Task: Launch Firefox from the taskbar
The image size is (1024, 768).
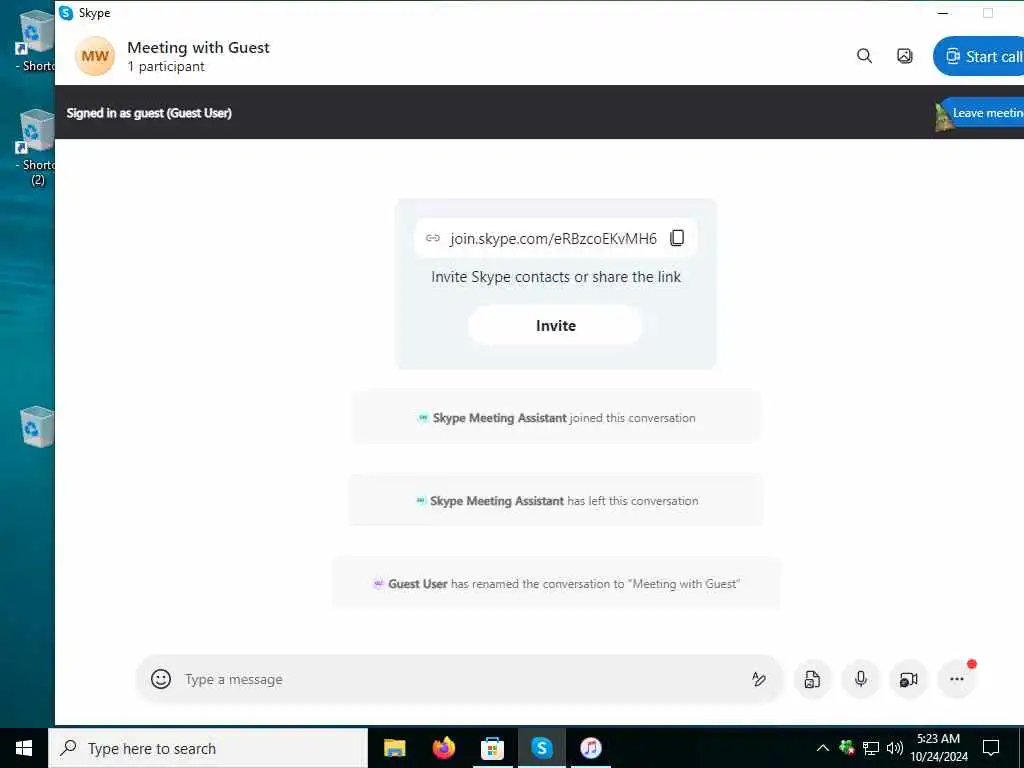Action: point(443,748)
